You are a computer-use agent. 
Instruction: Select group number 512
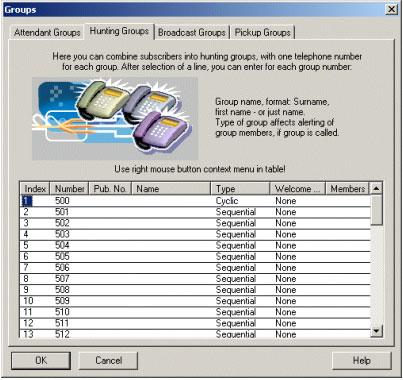coord(196,334)
